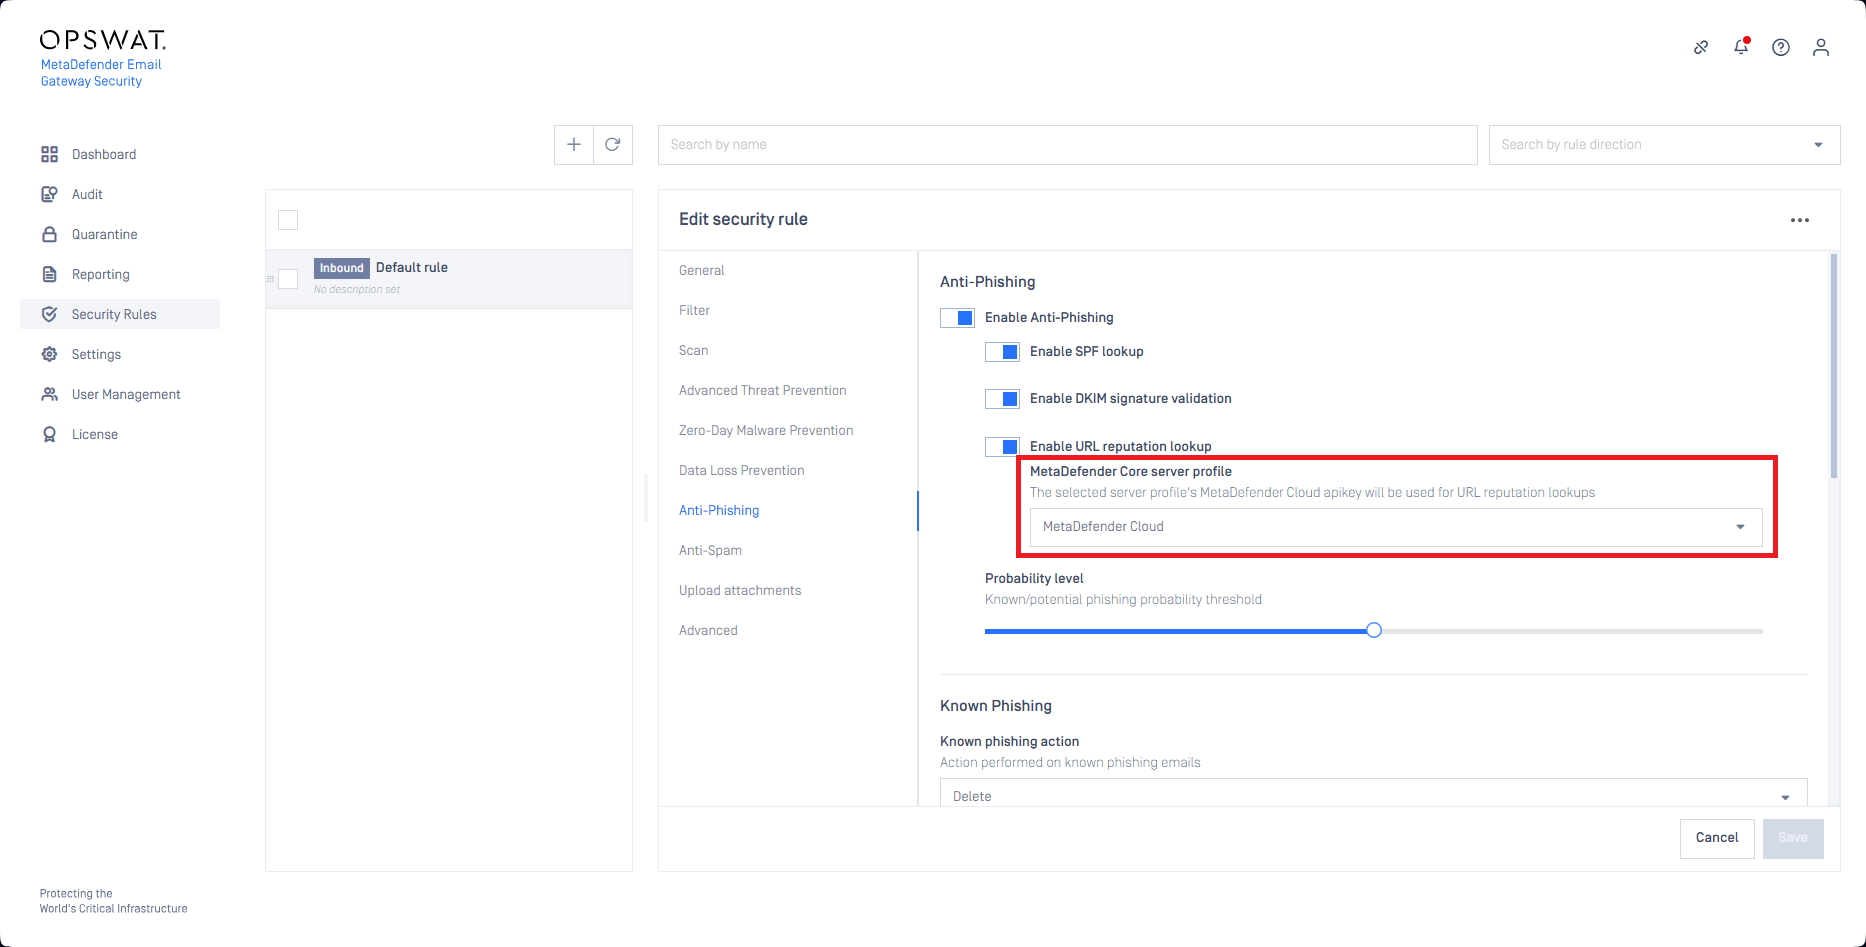Click the Search by name field
The height and width of the screenshot is (947, 1866).
coord(1067,145)
